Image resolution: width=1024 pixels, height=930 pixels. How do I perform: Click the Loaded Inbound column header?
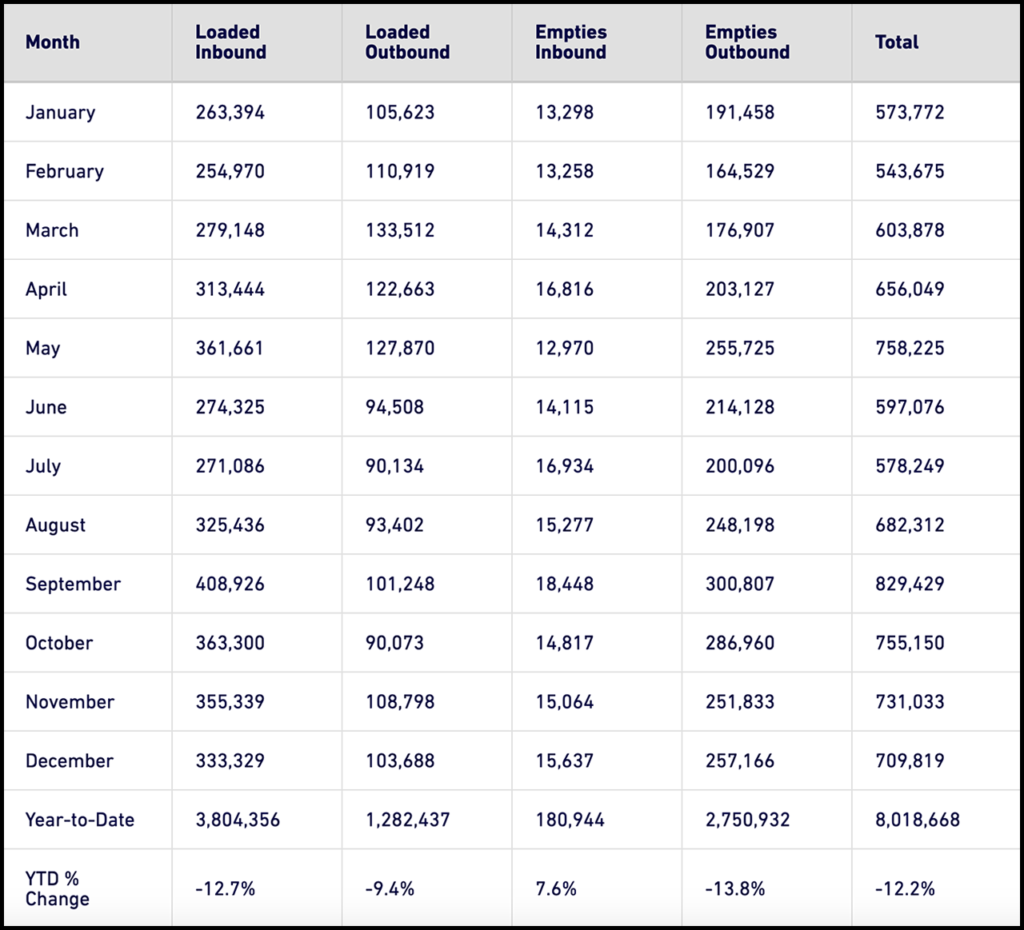230,42
